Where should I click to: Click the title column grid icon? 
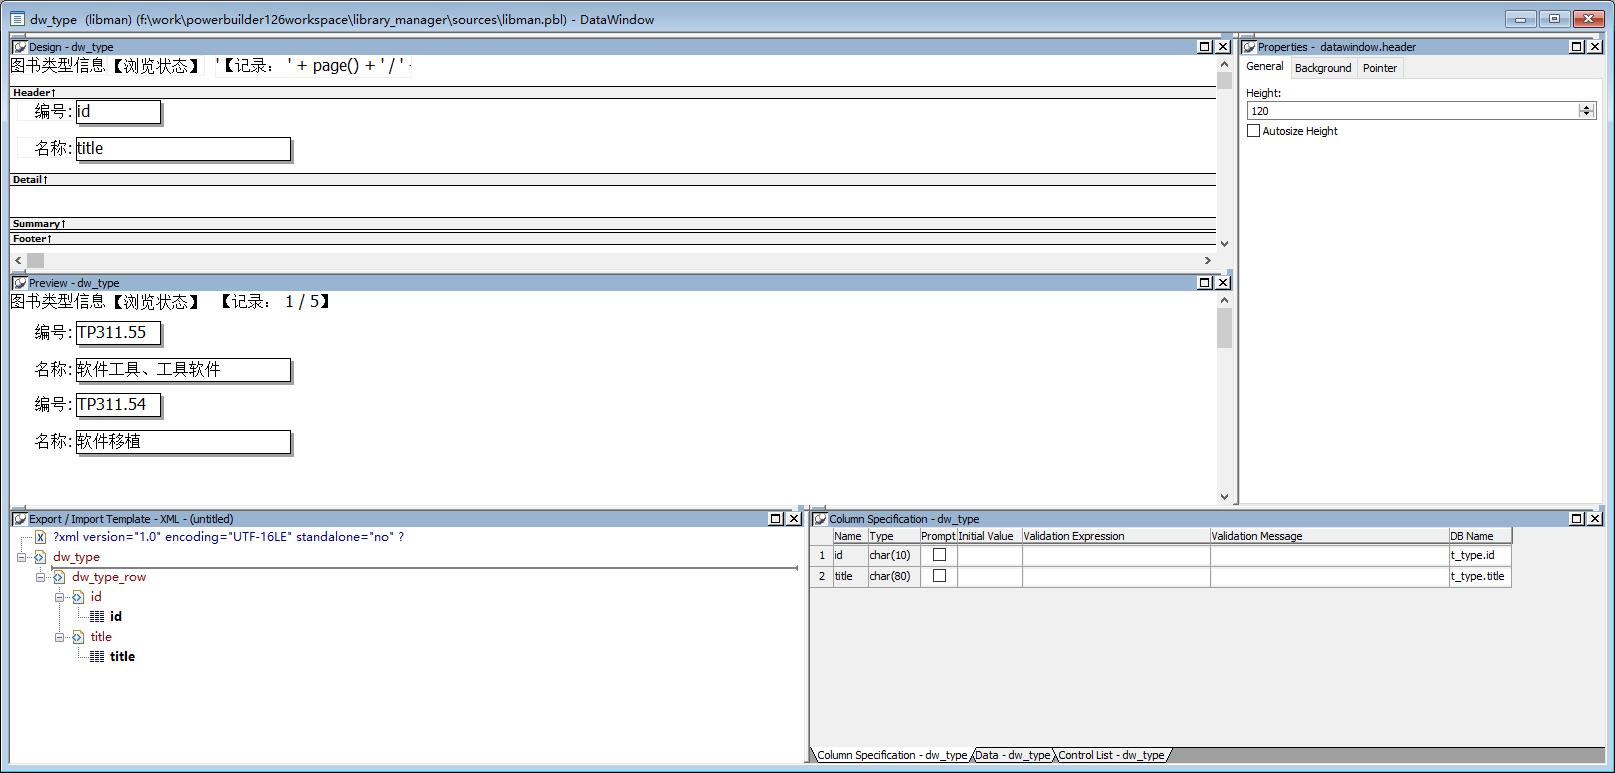[x=97, y=657]
